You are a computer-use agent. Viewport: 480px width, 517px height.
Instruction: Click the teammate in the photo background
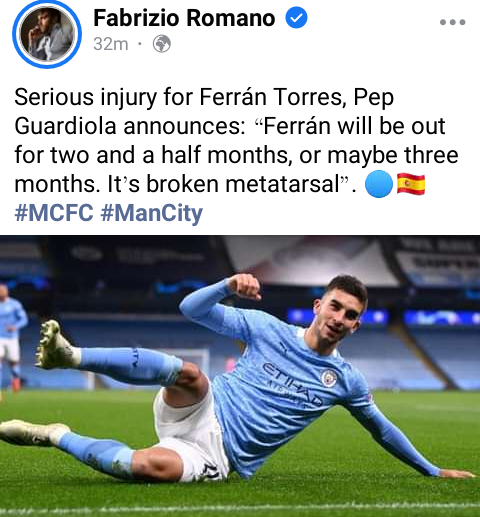point(11,337)
